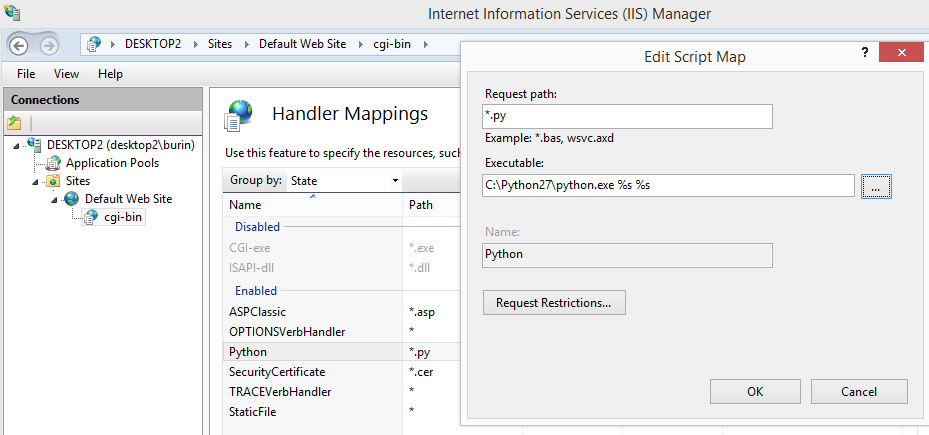The image size is (929, 435).
Task: Click the back navigation arrow button
Action: (x=19, y=45)
